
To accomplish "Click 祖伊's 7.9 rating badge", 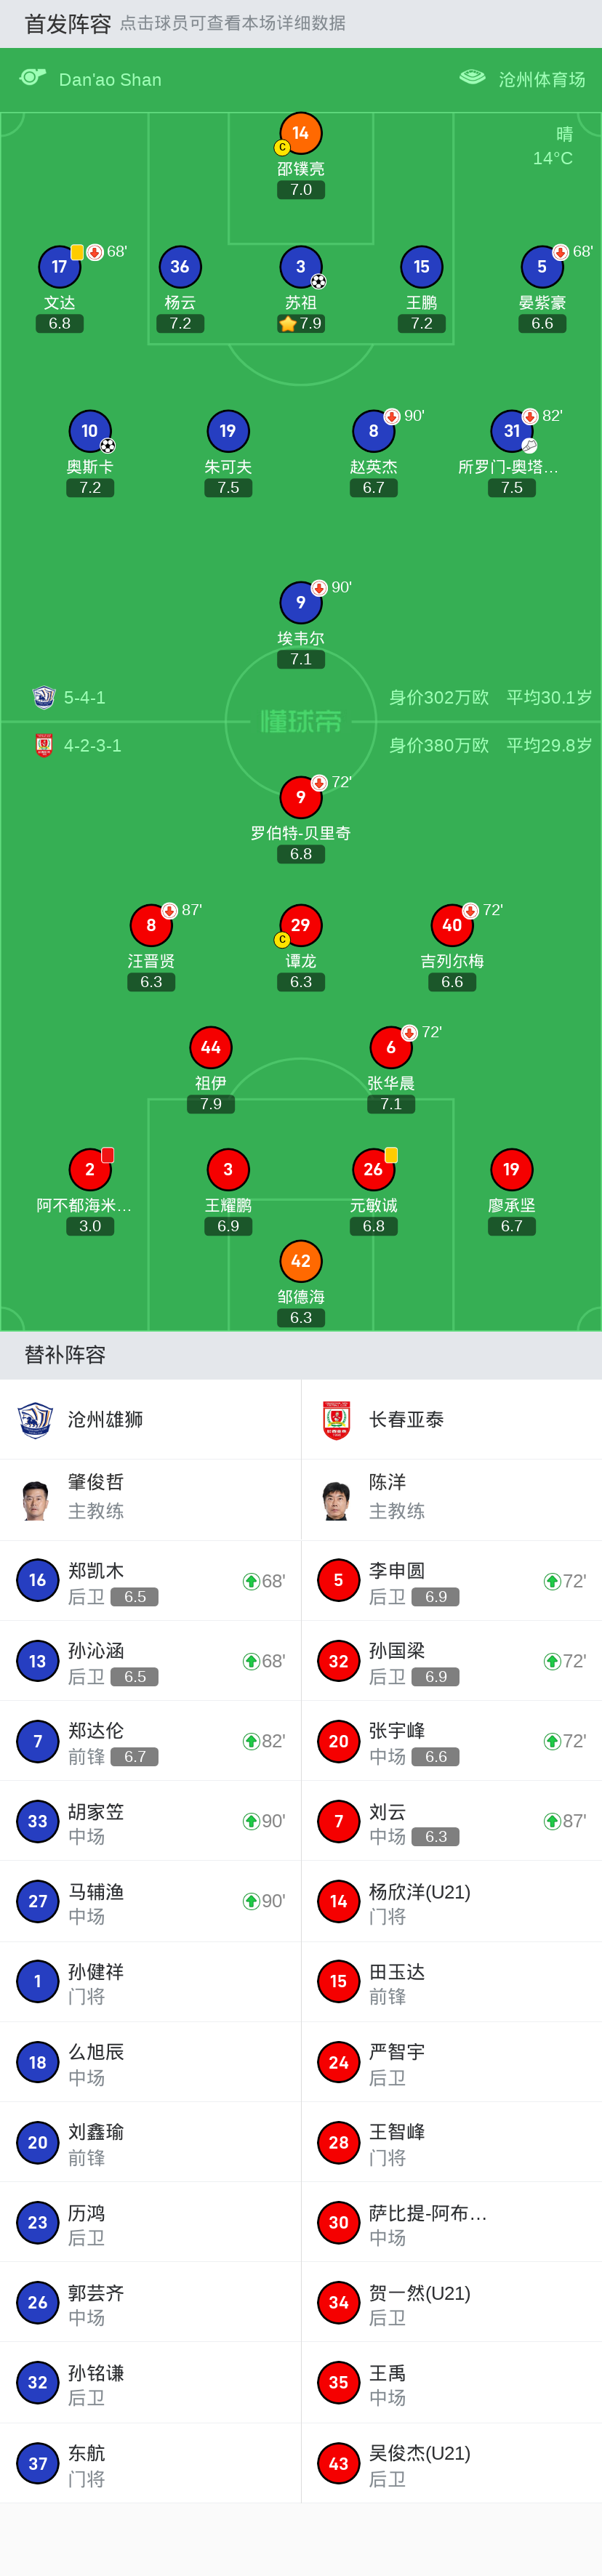I will pyautogui.click(x=211, y=1104).
